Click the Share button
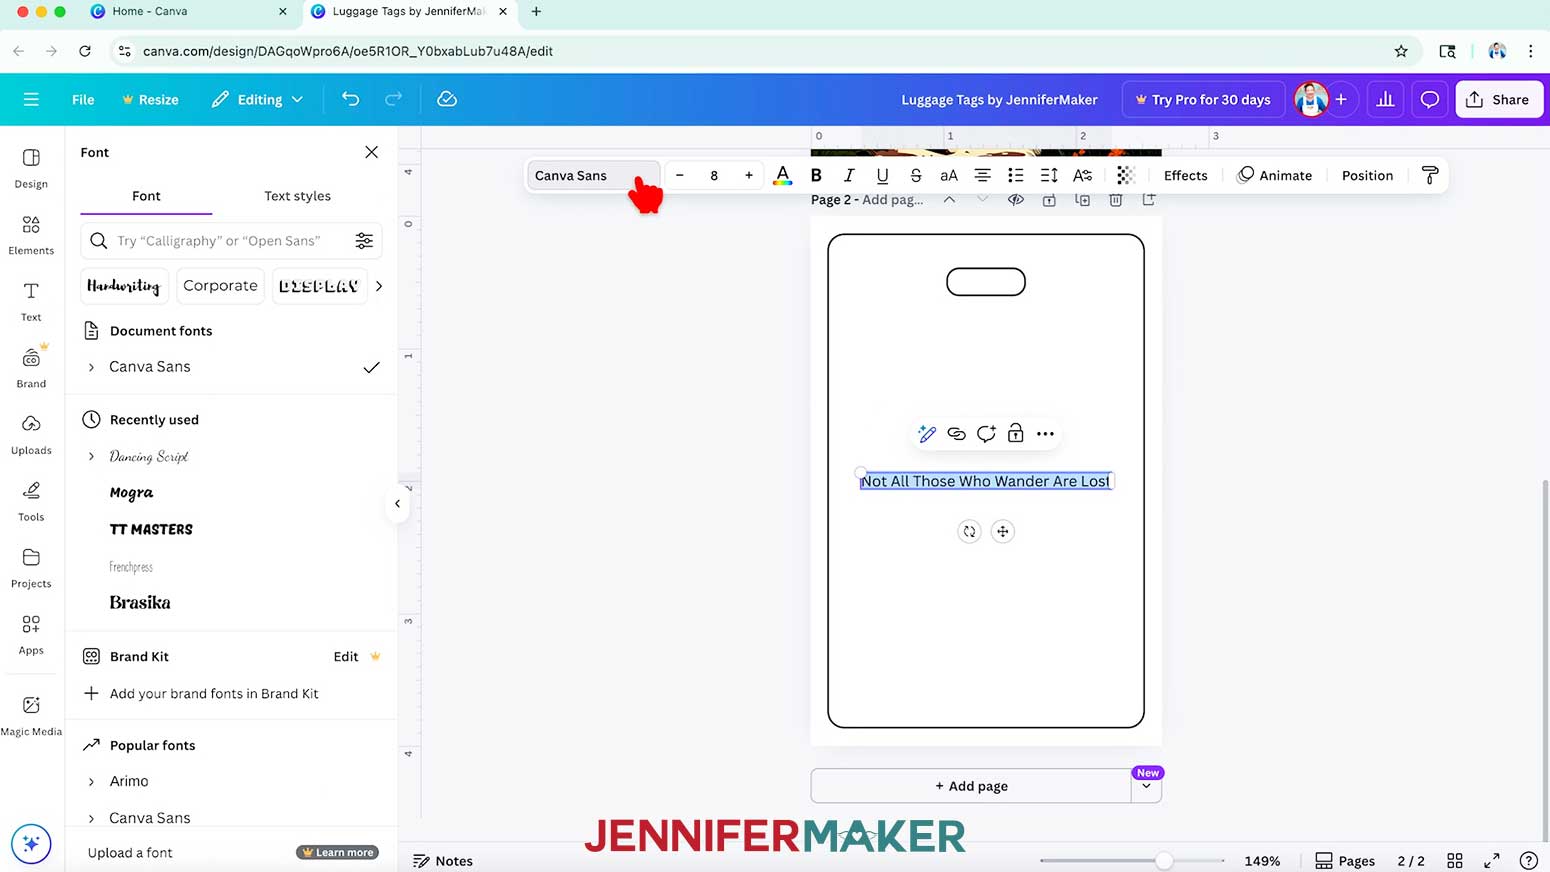Screen dimensions: 1550x872 1499,99
